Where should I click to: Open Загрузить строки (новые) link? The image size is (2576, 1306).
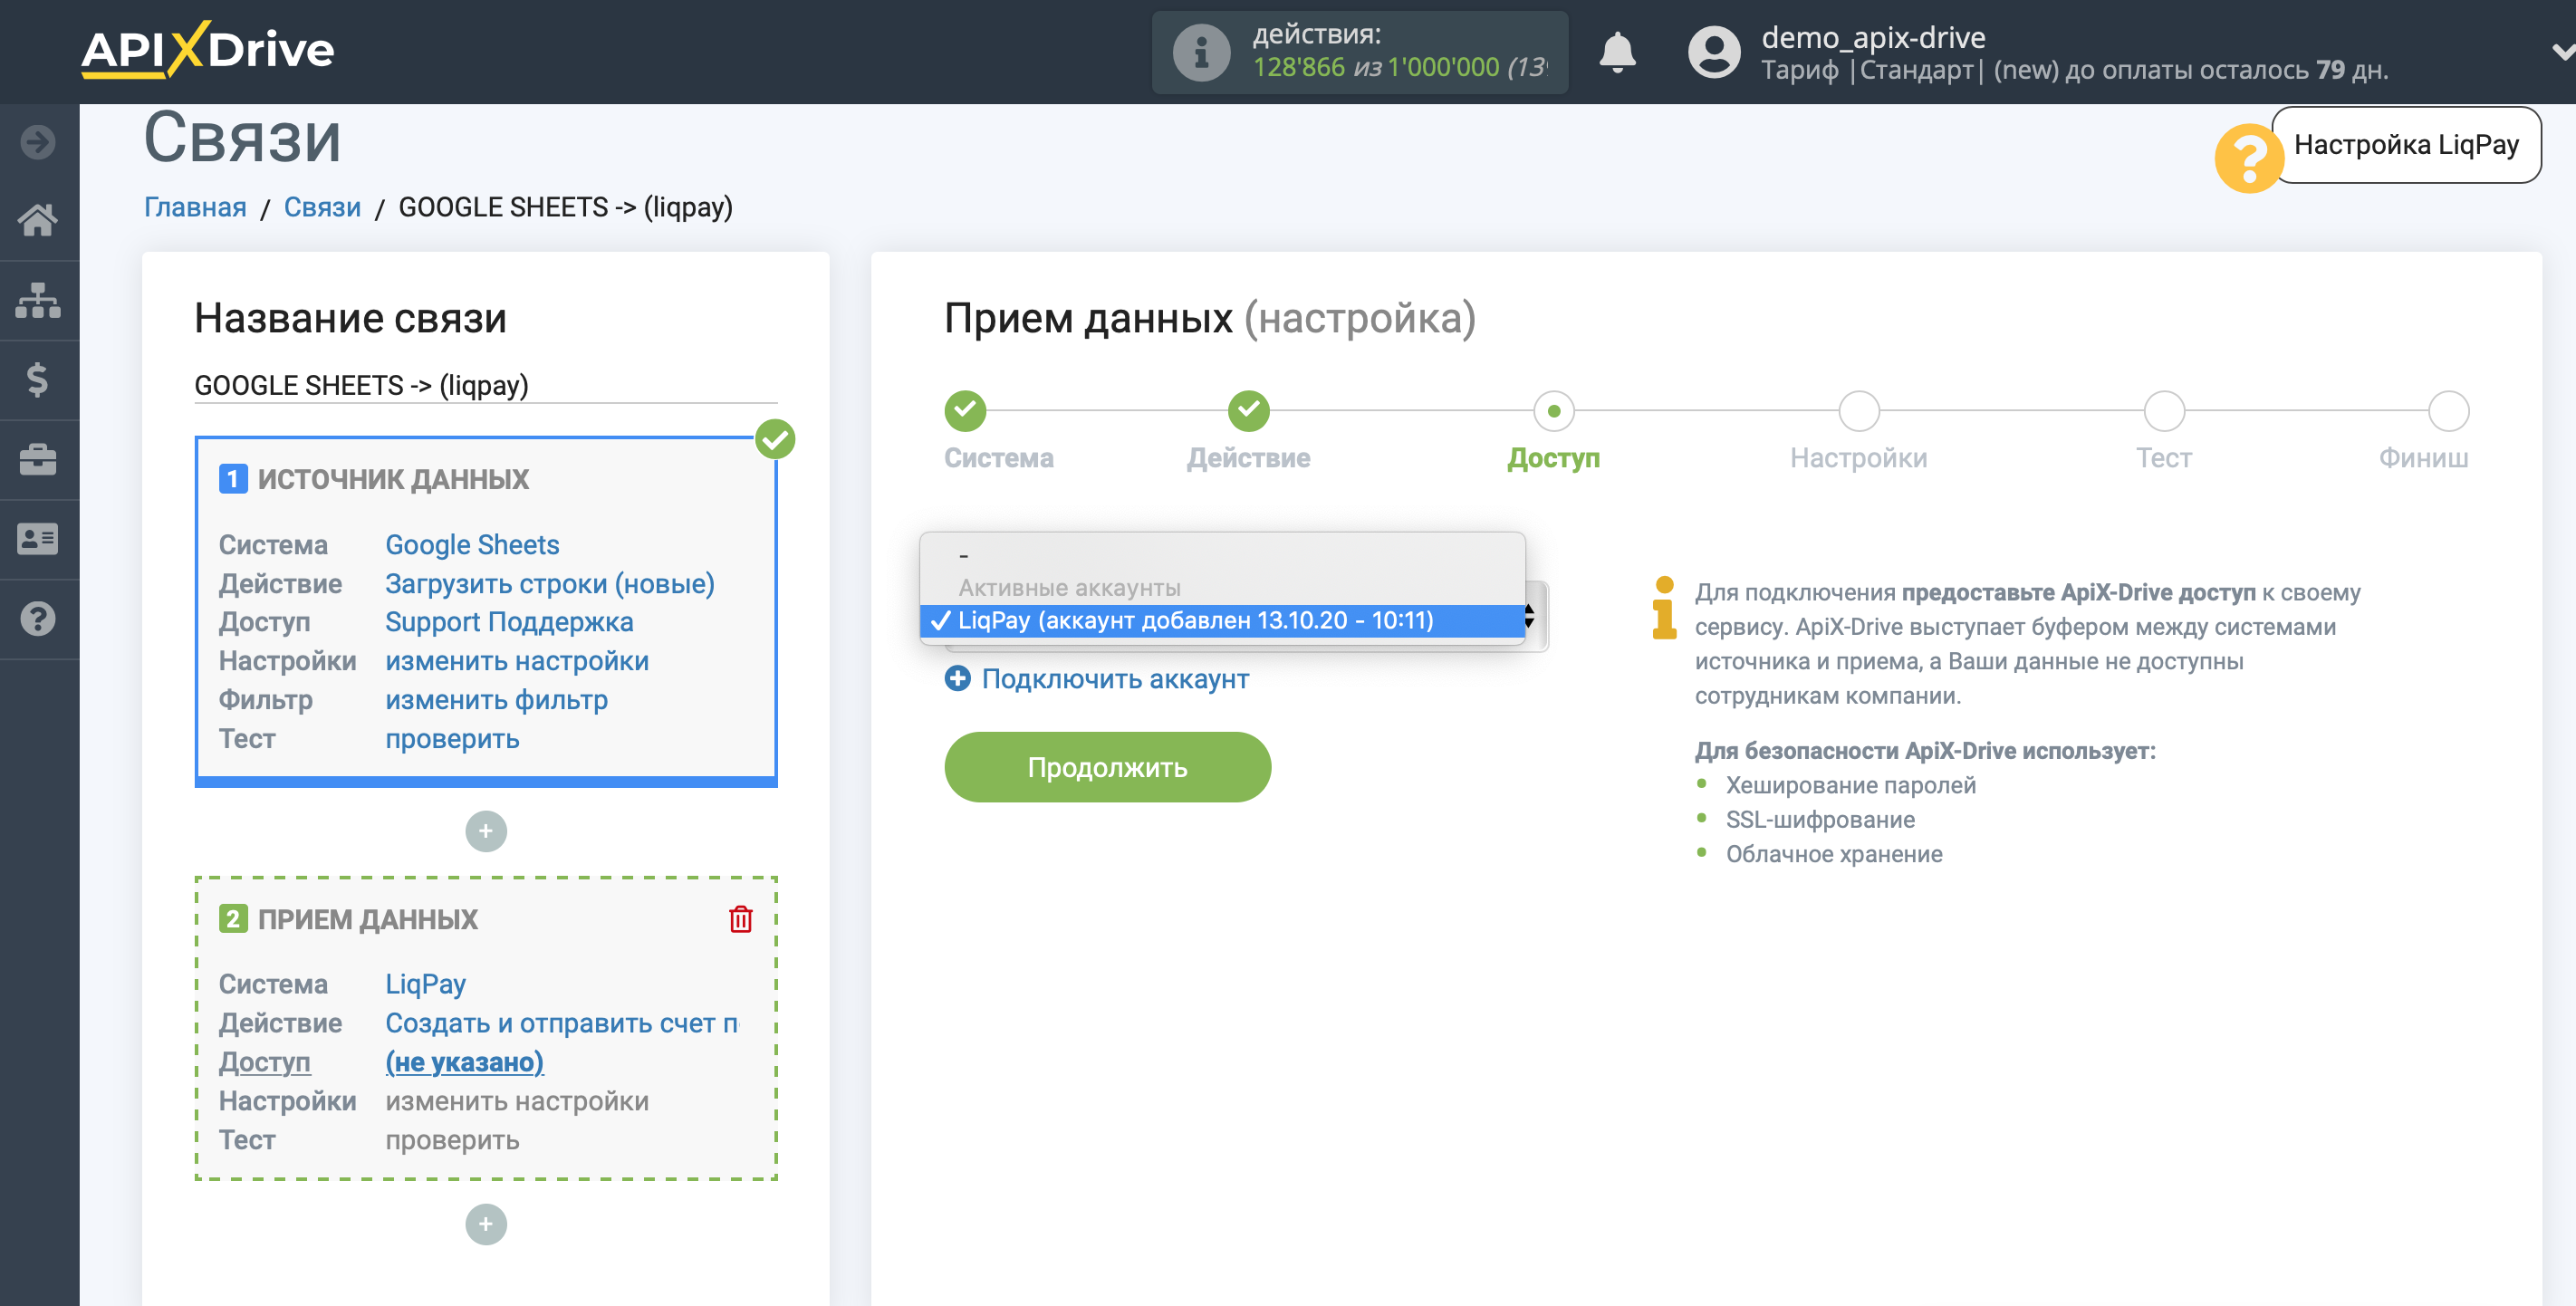[x=550, y=584]
